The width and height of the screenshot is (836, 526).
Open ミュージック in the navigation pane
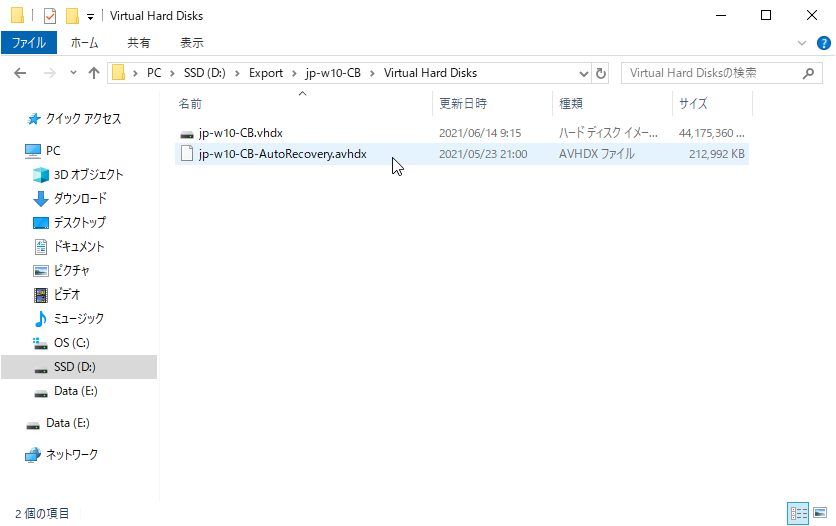tap(78, 318)
